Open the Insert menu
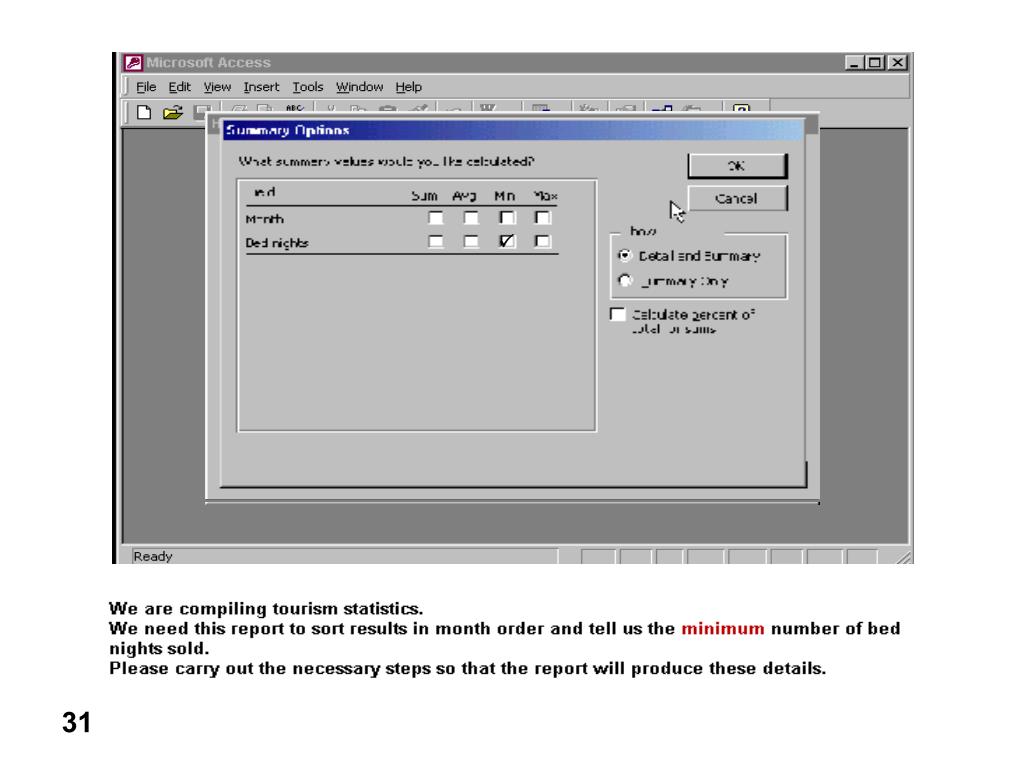 coord(261,87)
